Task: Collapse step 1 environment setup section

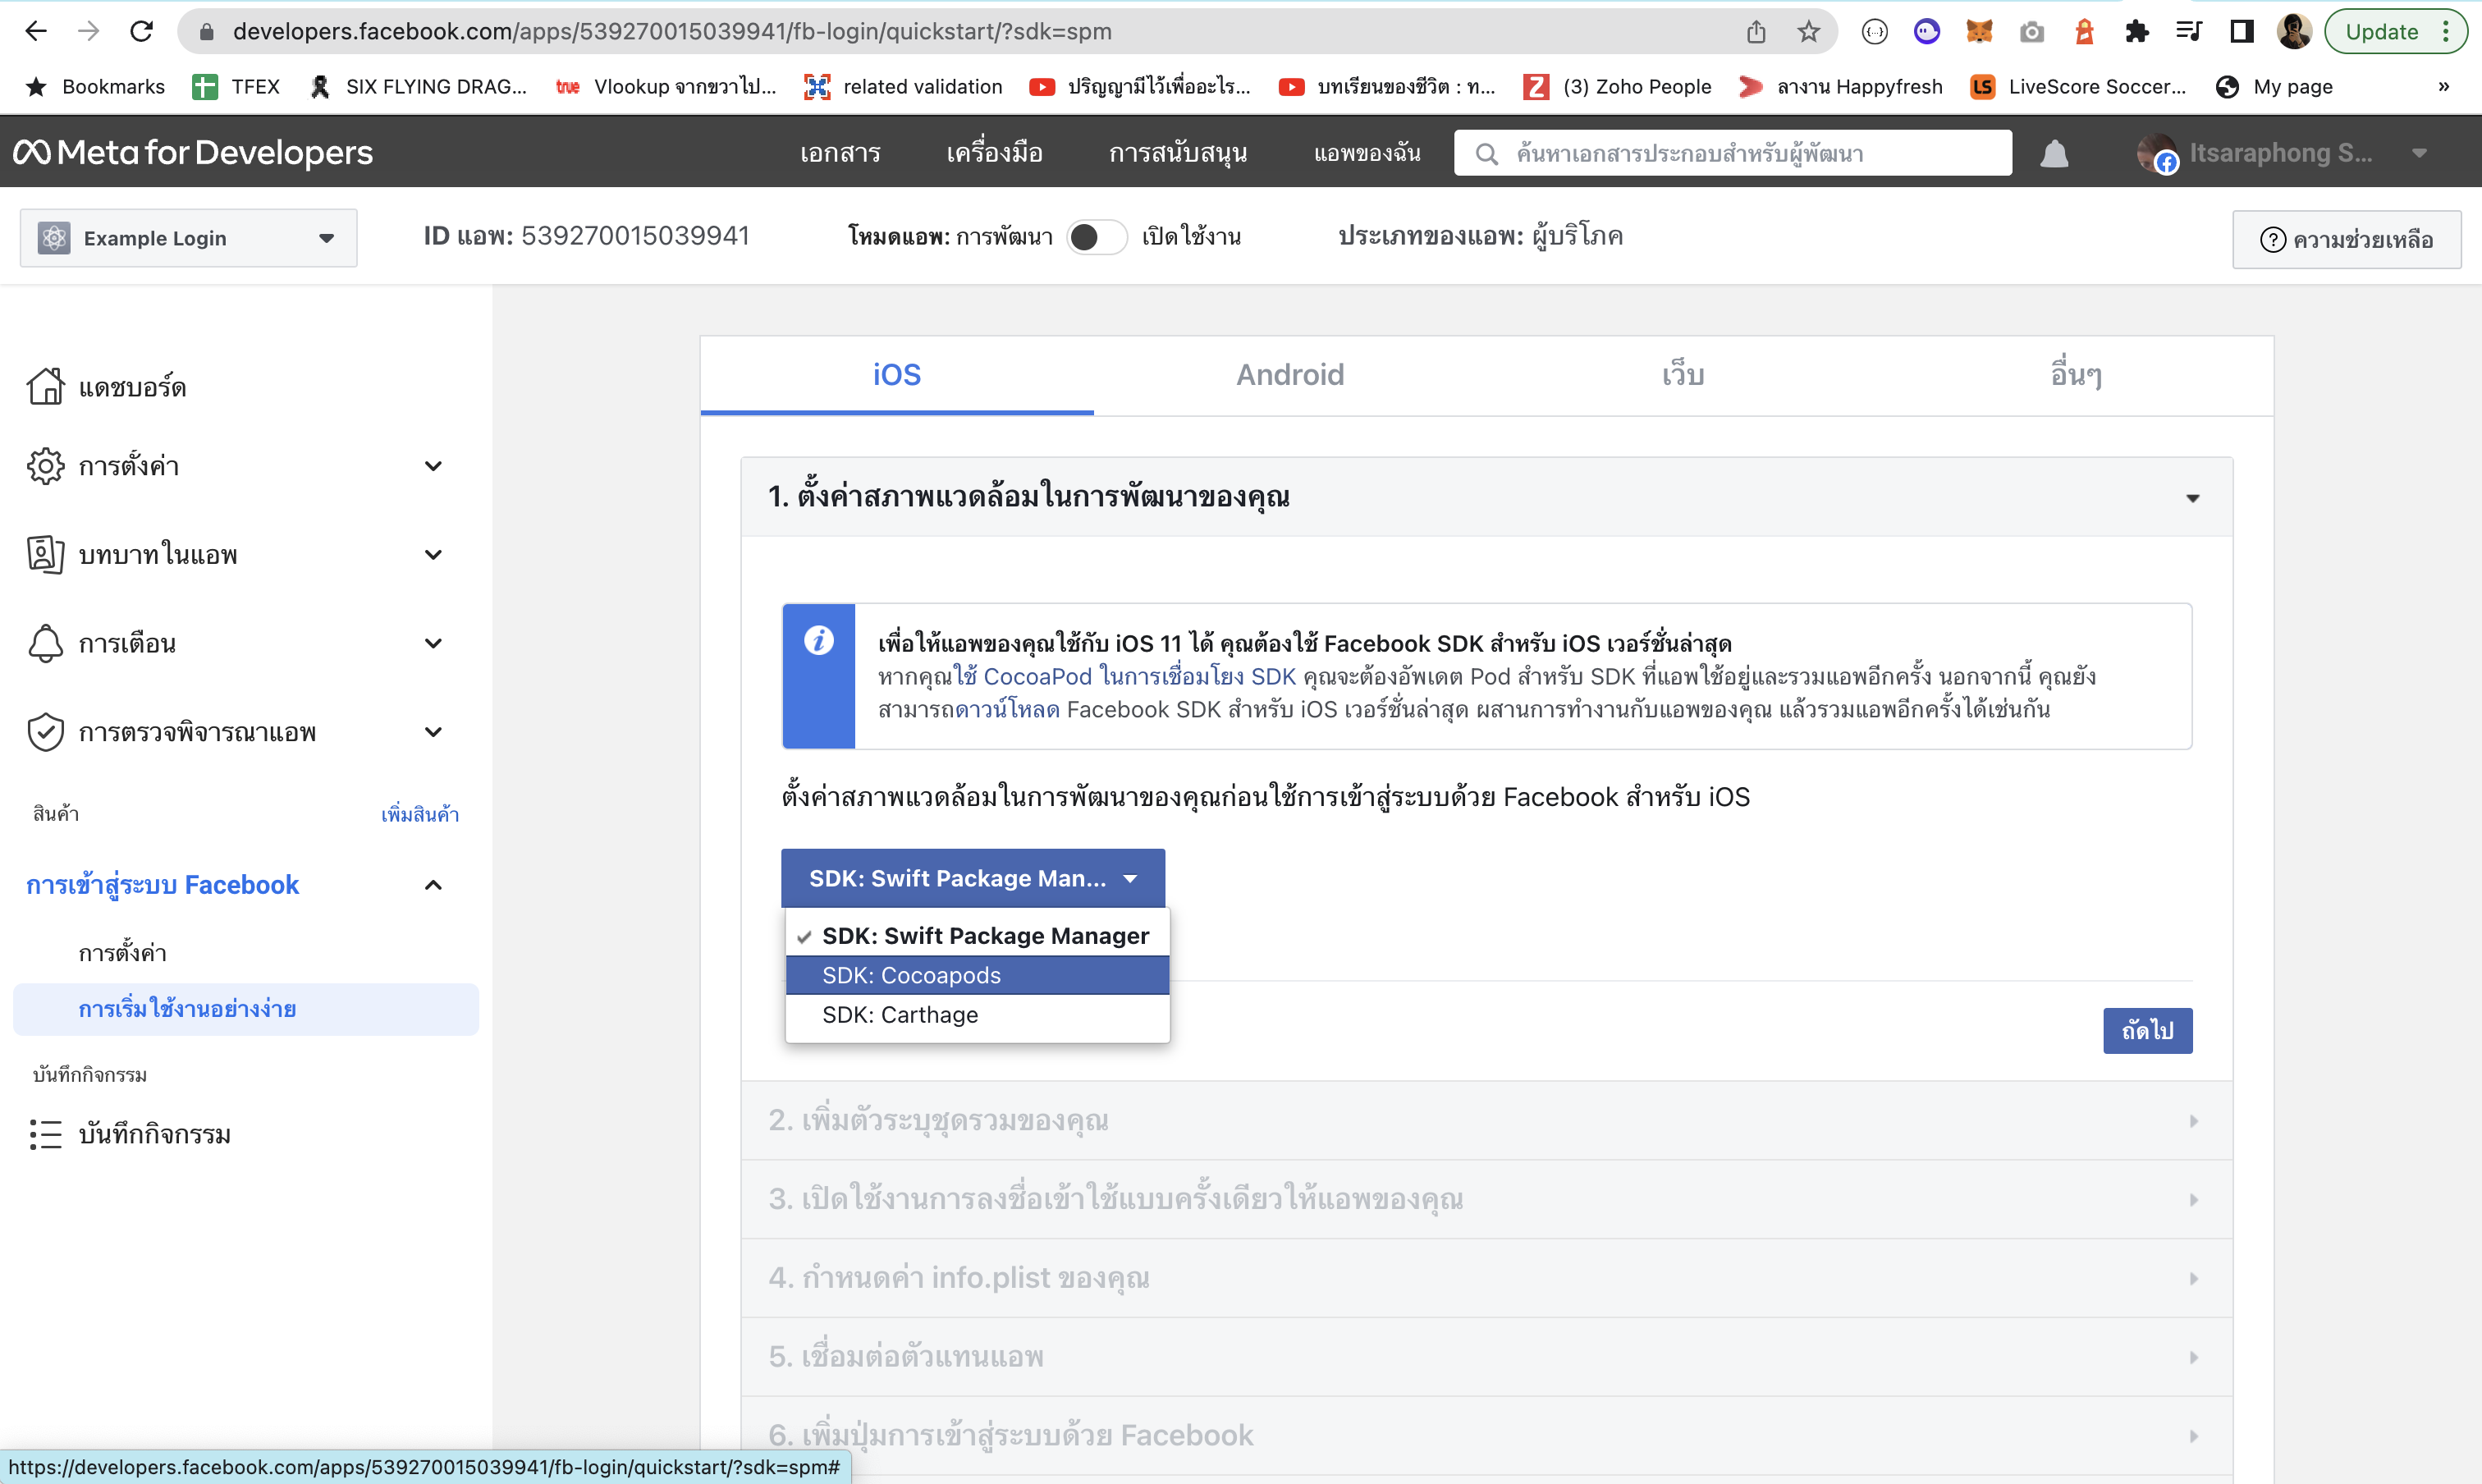Action: click(x=1486, y=497)
